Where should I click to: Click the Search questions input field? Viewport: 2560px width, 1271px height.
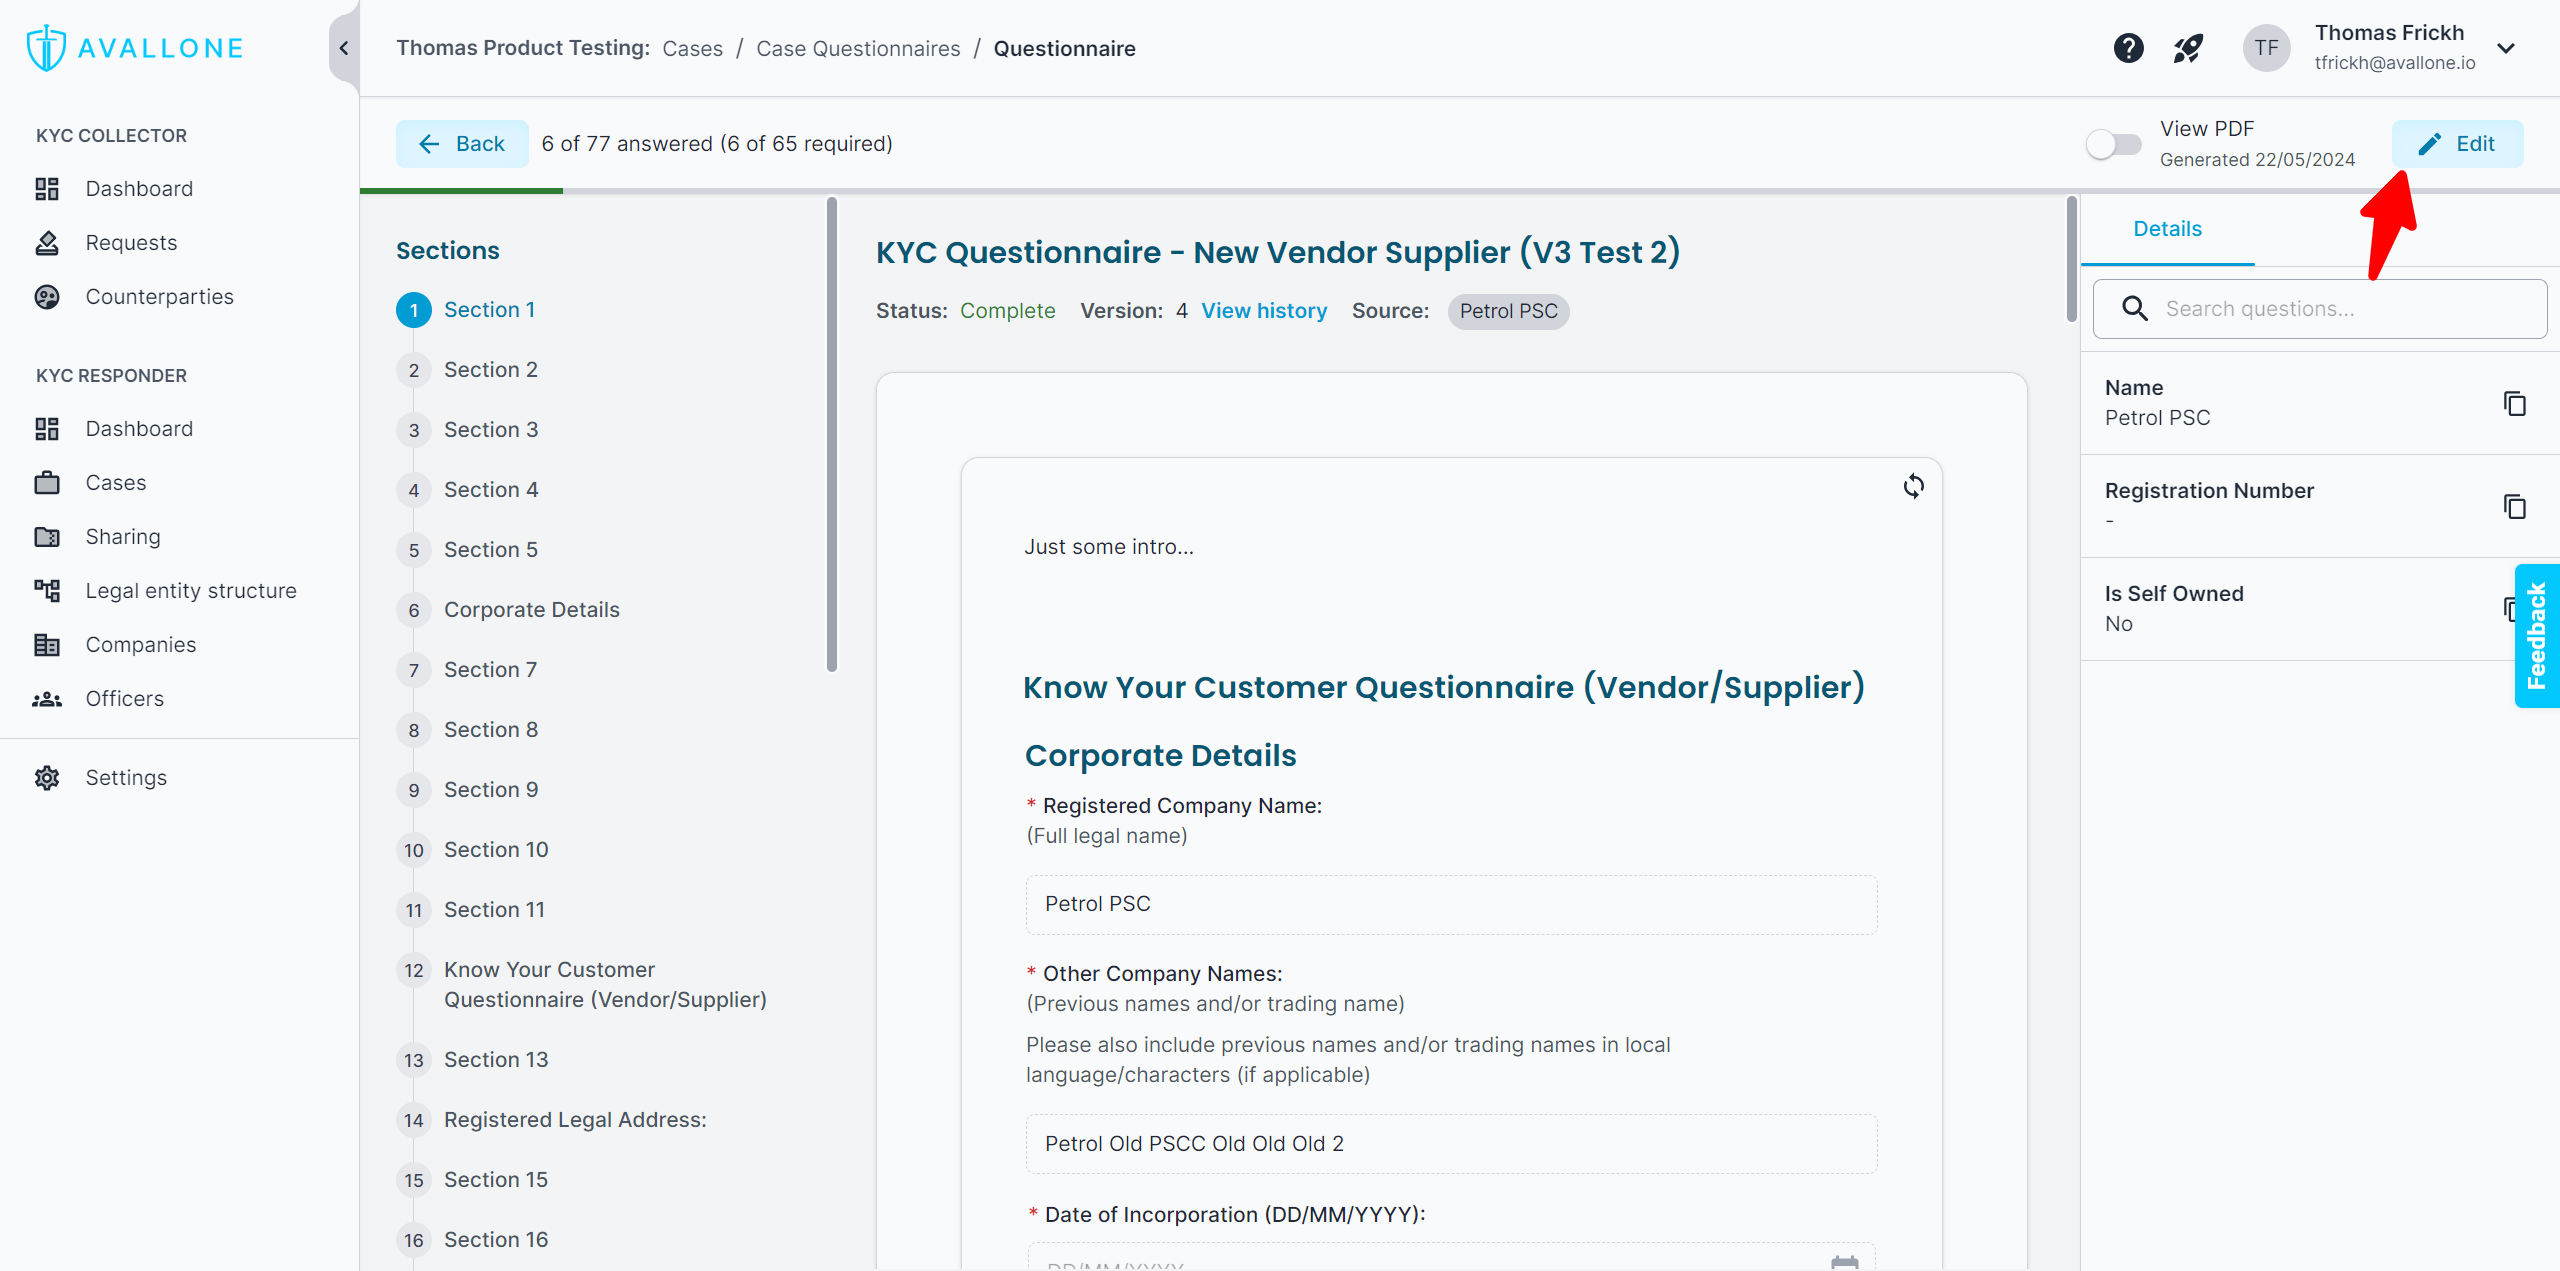2319,309
